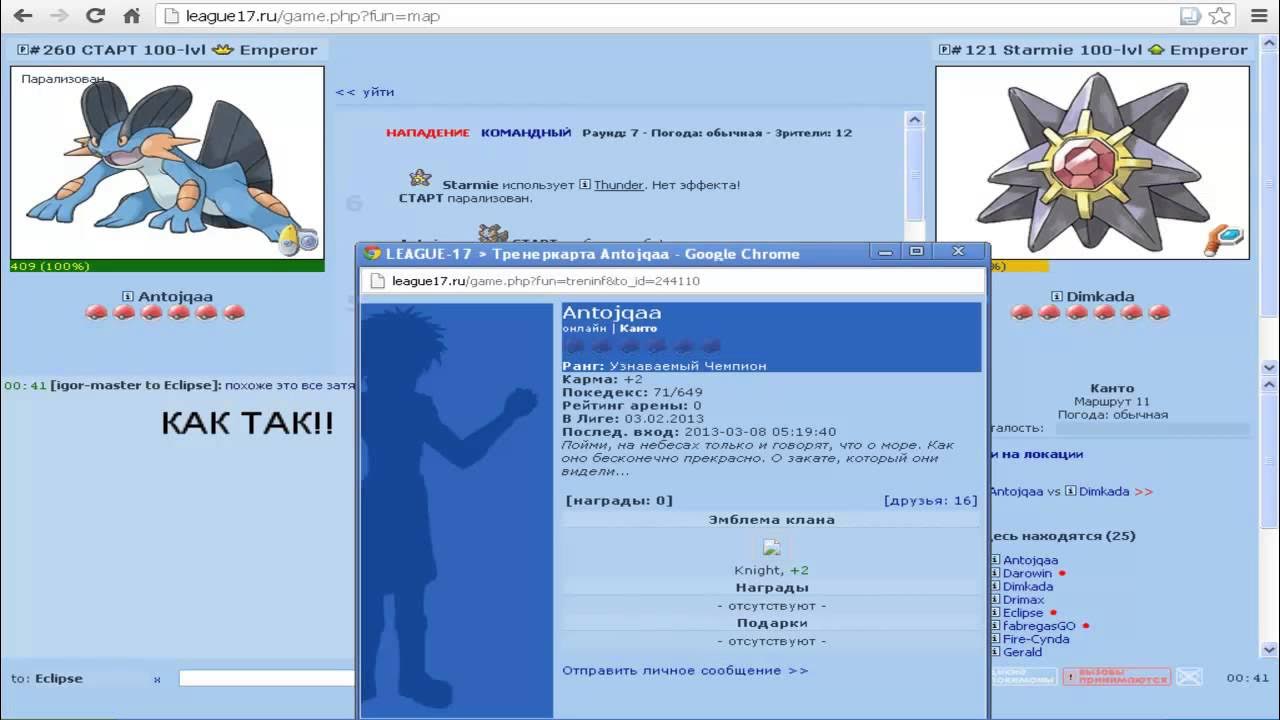Screen dimensions: 1280x720
Task: Reload the league17.ru page
Action: (x=95, y=16)
